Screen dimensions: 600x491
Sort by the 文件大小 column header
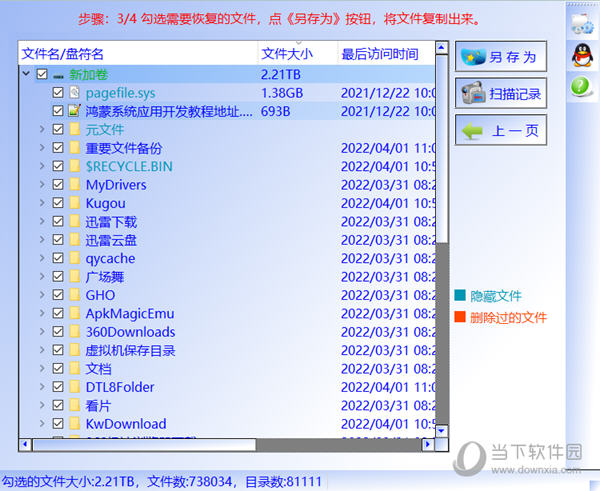298,54
